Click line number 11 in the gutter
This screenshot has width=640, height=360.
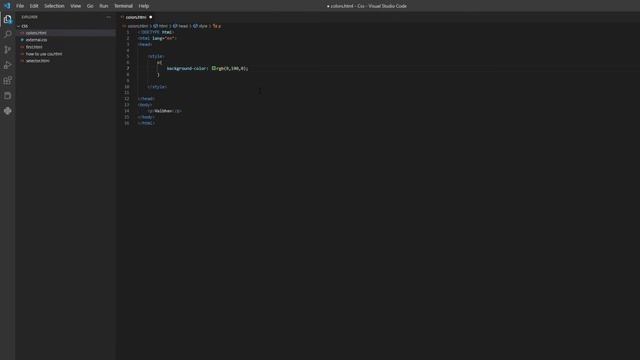coord(127,93)
